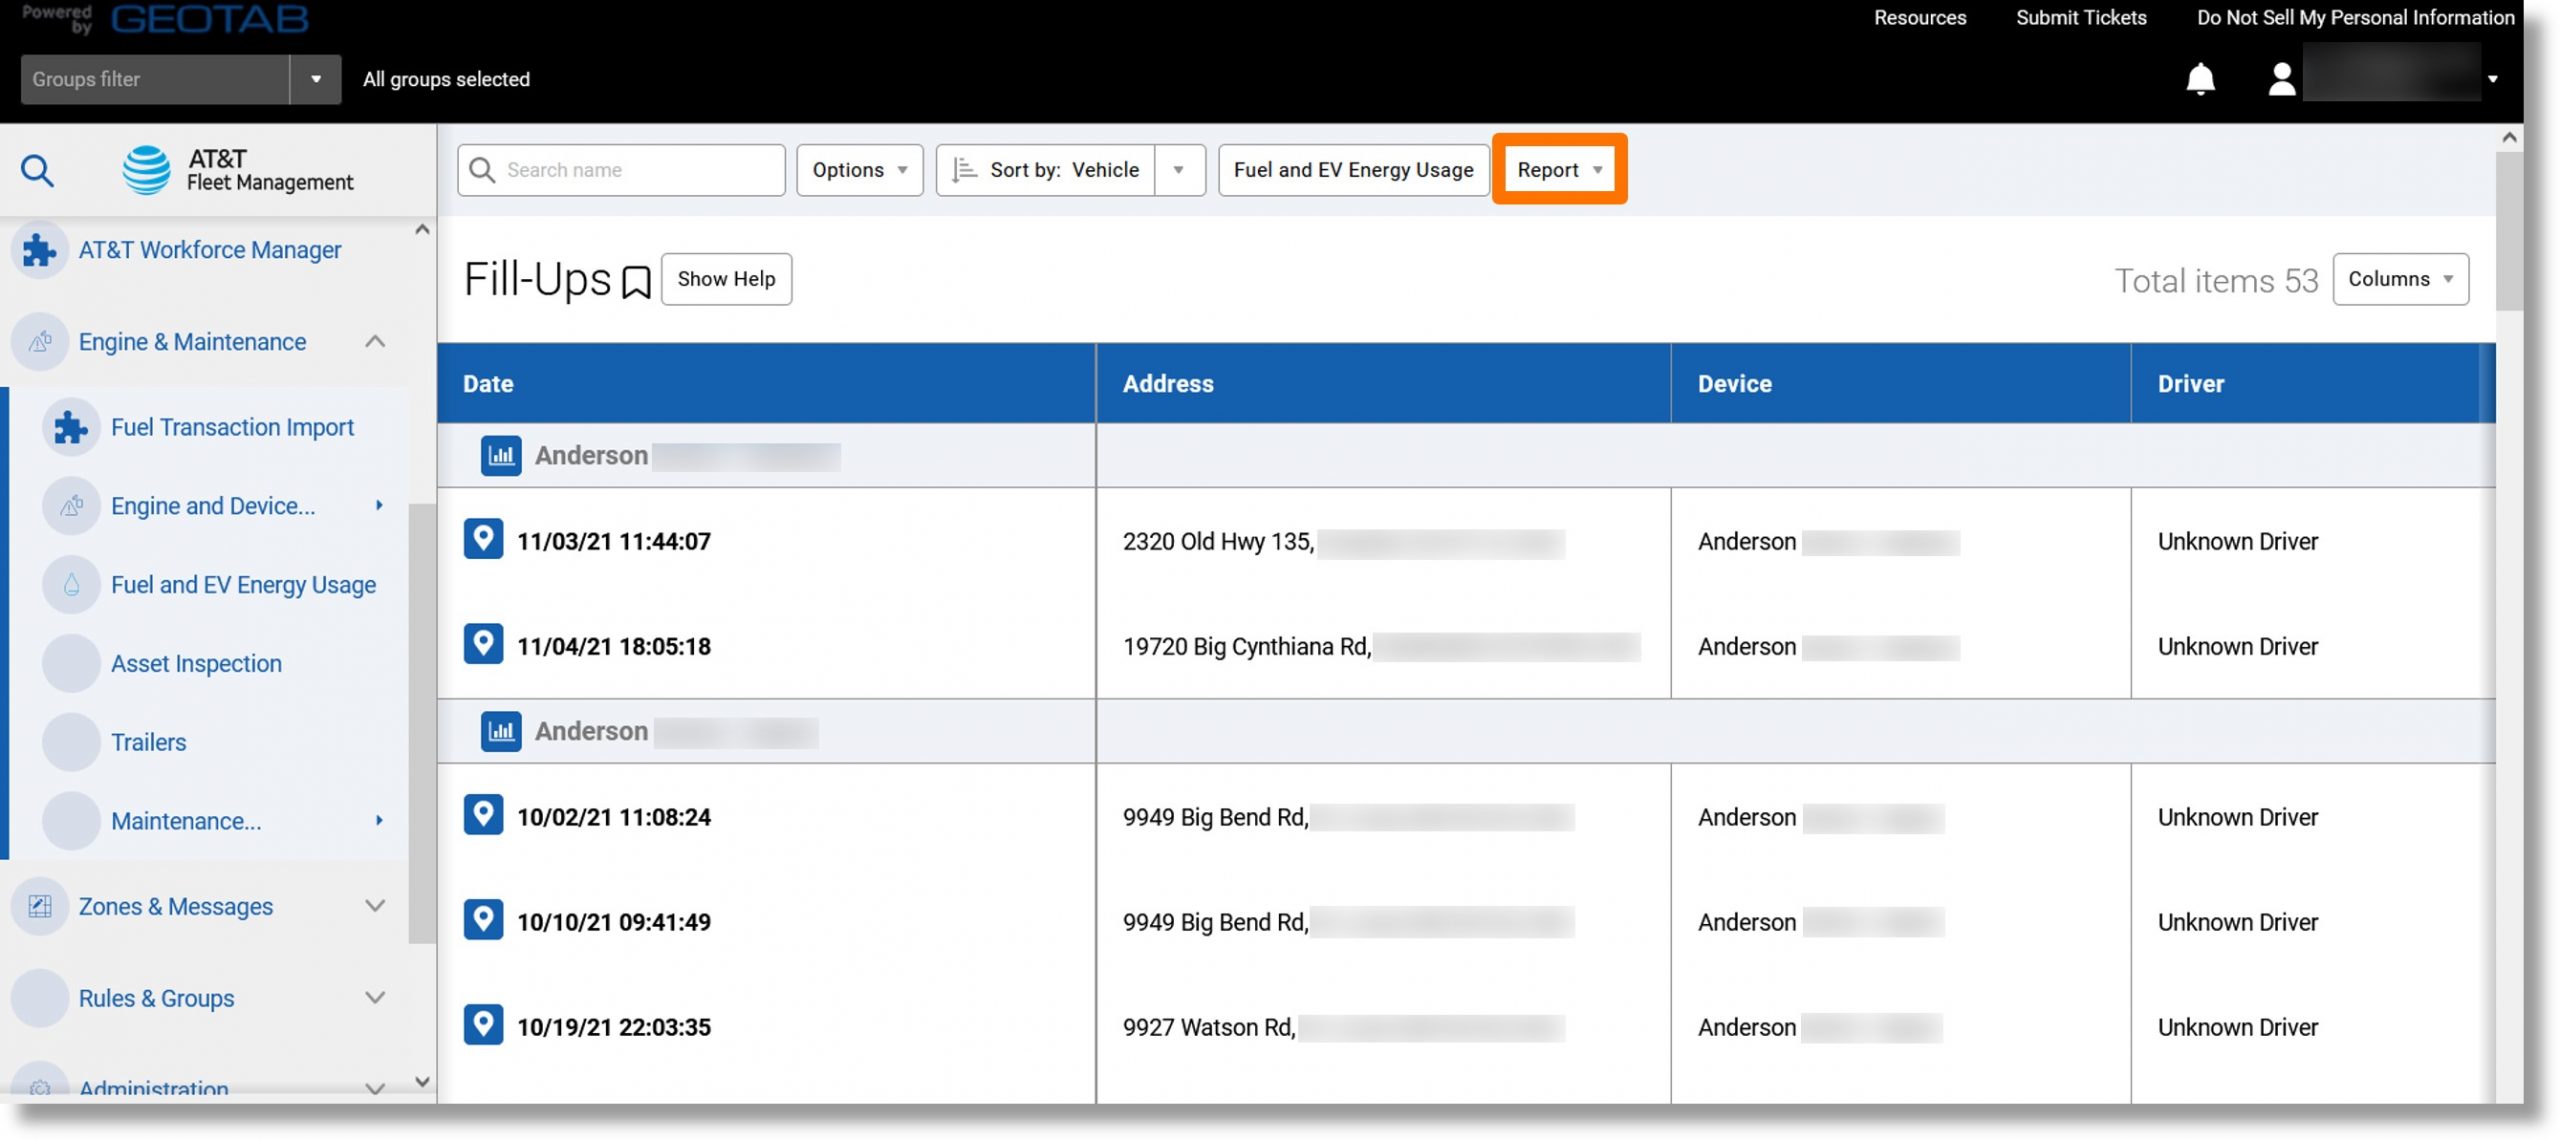Click the Show Help button

pyautogui.click(x=725, y=278)
